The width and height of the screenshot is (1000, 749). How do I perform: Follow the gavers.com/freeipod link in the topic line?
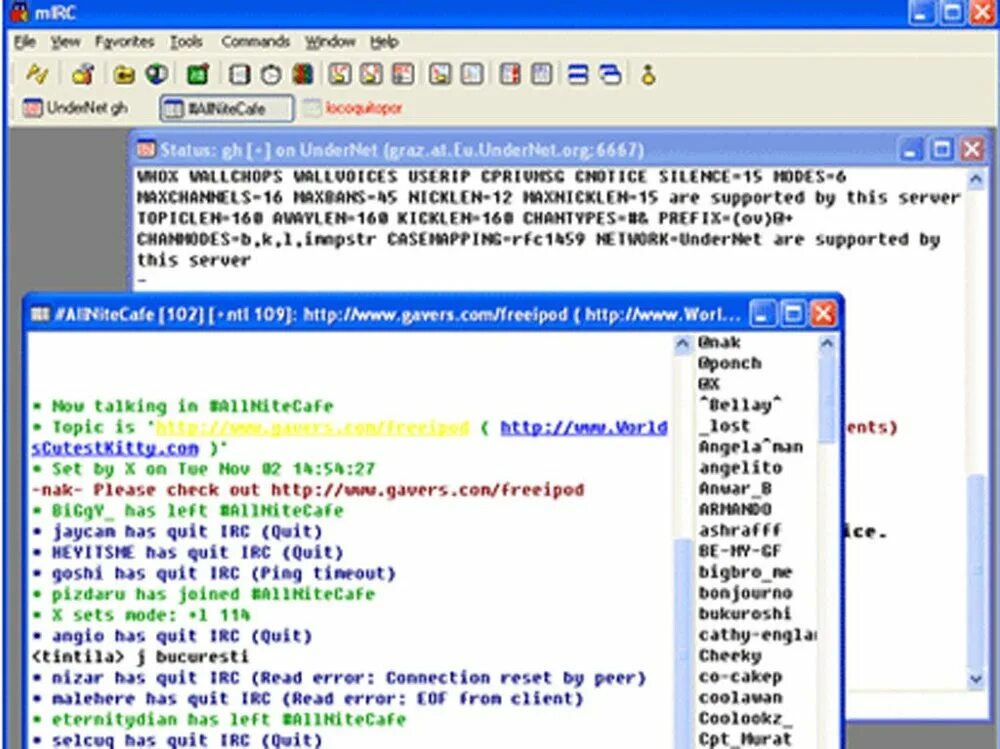312,427
